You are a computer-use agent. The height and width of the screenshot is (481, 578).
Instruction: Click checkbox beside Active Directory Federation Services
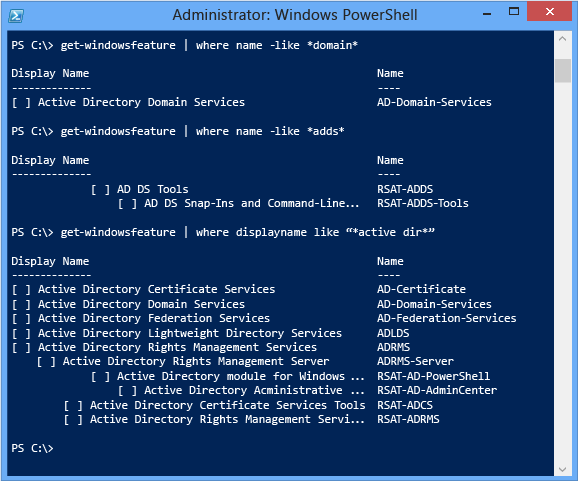21,319
